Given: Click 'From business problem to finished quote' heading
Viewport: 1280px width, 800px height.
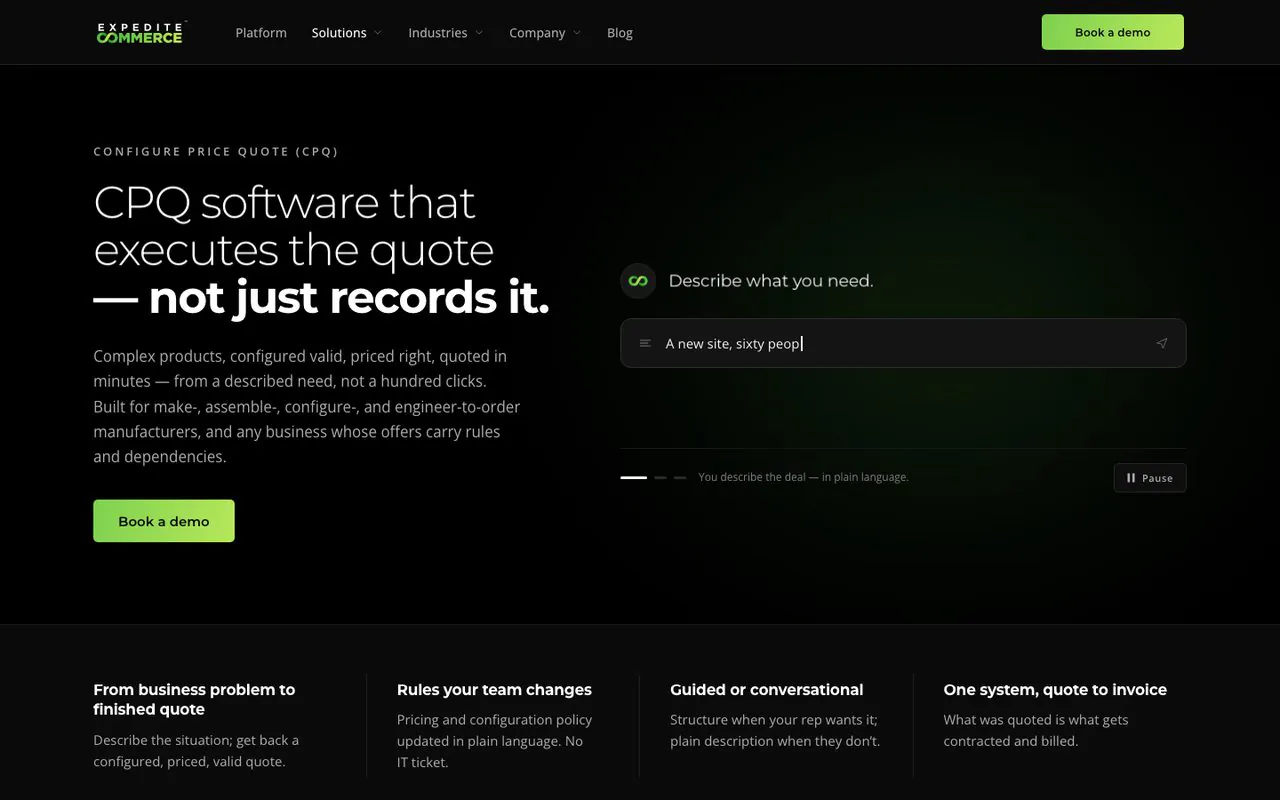Looking at the screenshot, I should (x=194, y=699).
